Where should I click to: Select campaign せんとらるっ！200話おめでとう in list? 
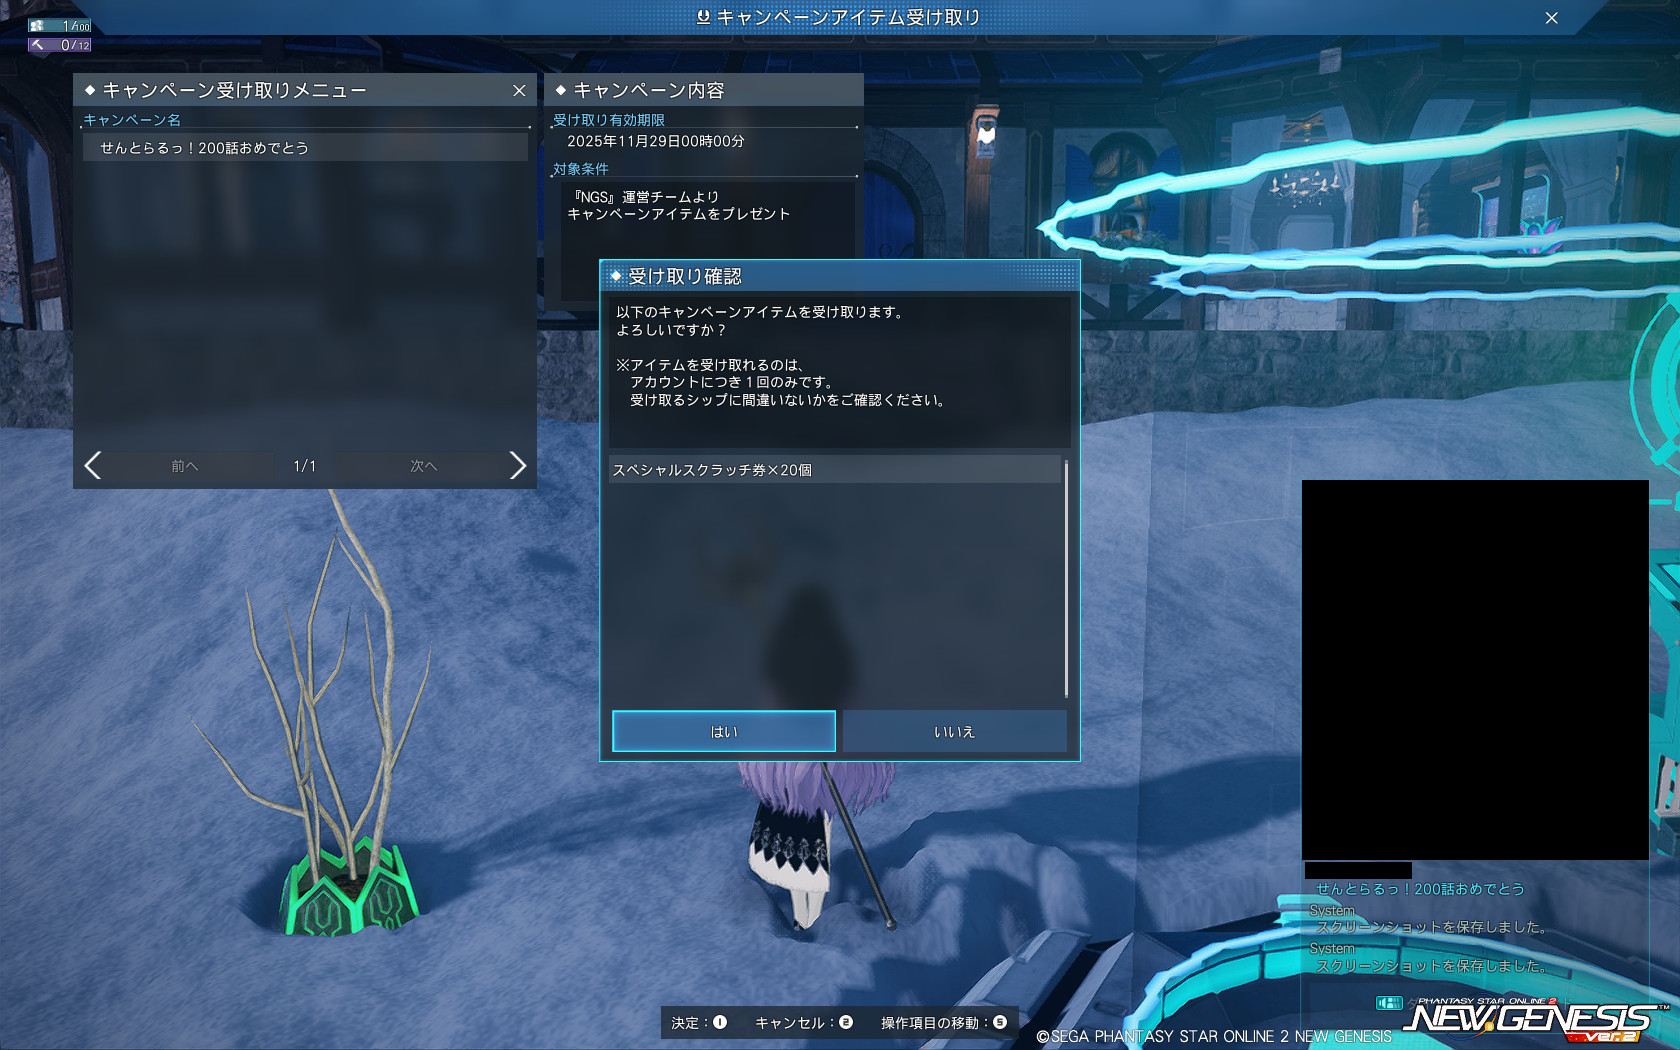click(x=305, y=148)
